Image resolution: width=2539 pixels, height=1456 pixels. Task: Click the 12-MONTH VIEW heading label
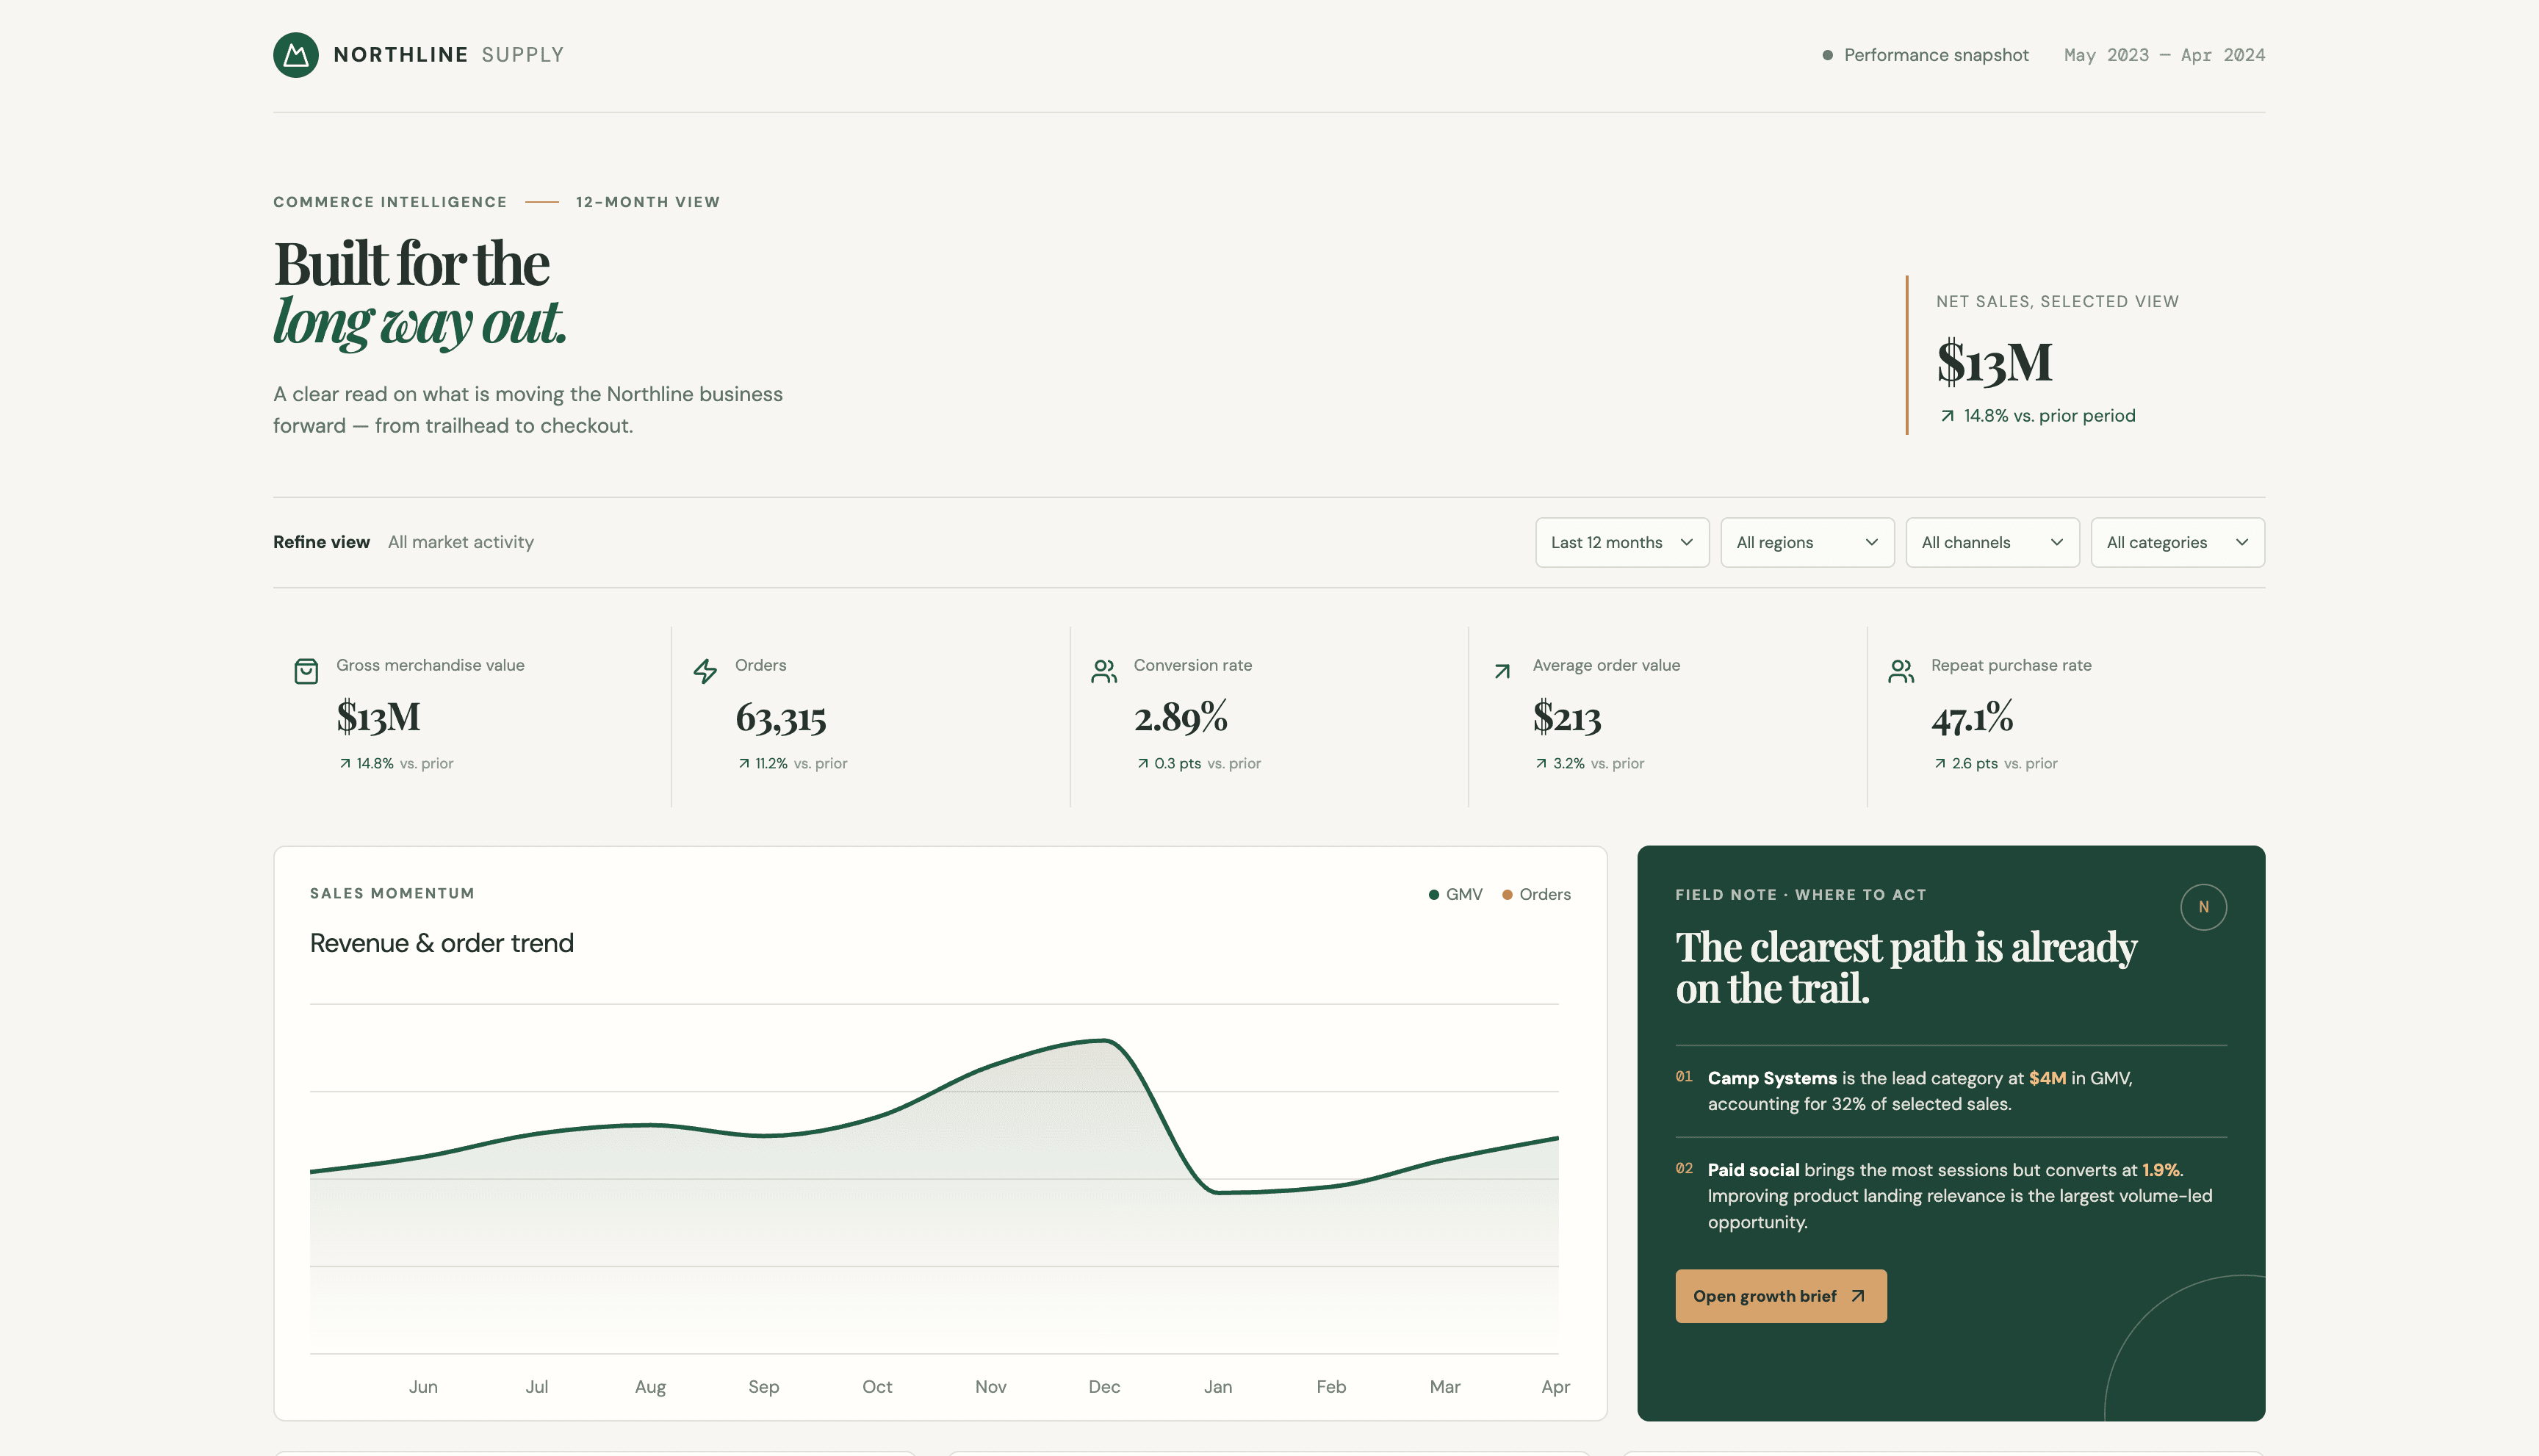click(647, 202)
